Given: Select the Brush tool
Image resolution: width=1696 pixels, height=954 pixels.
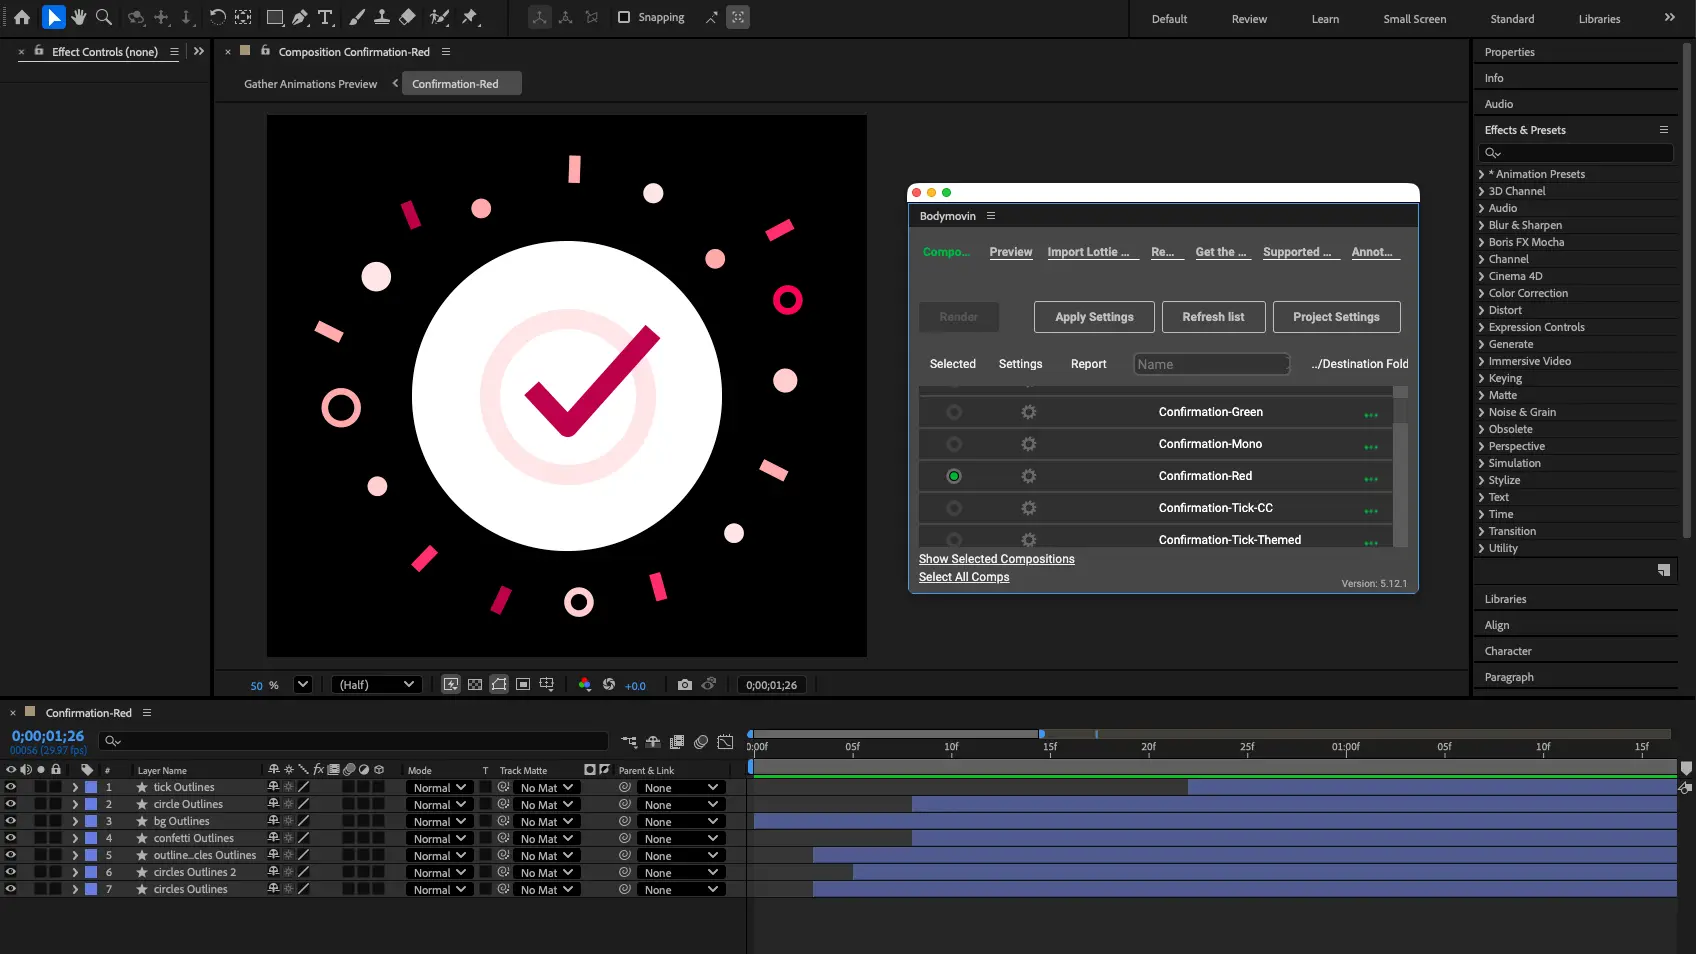Looking at the screenshot, I should (x=356, y=17).
